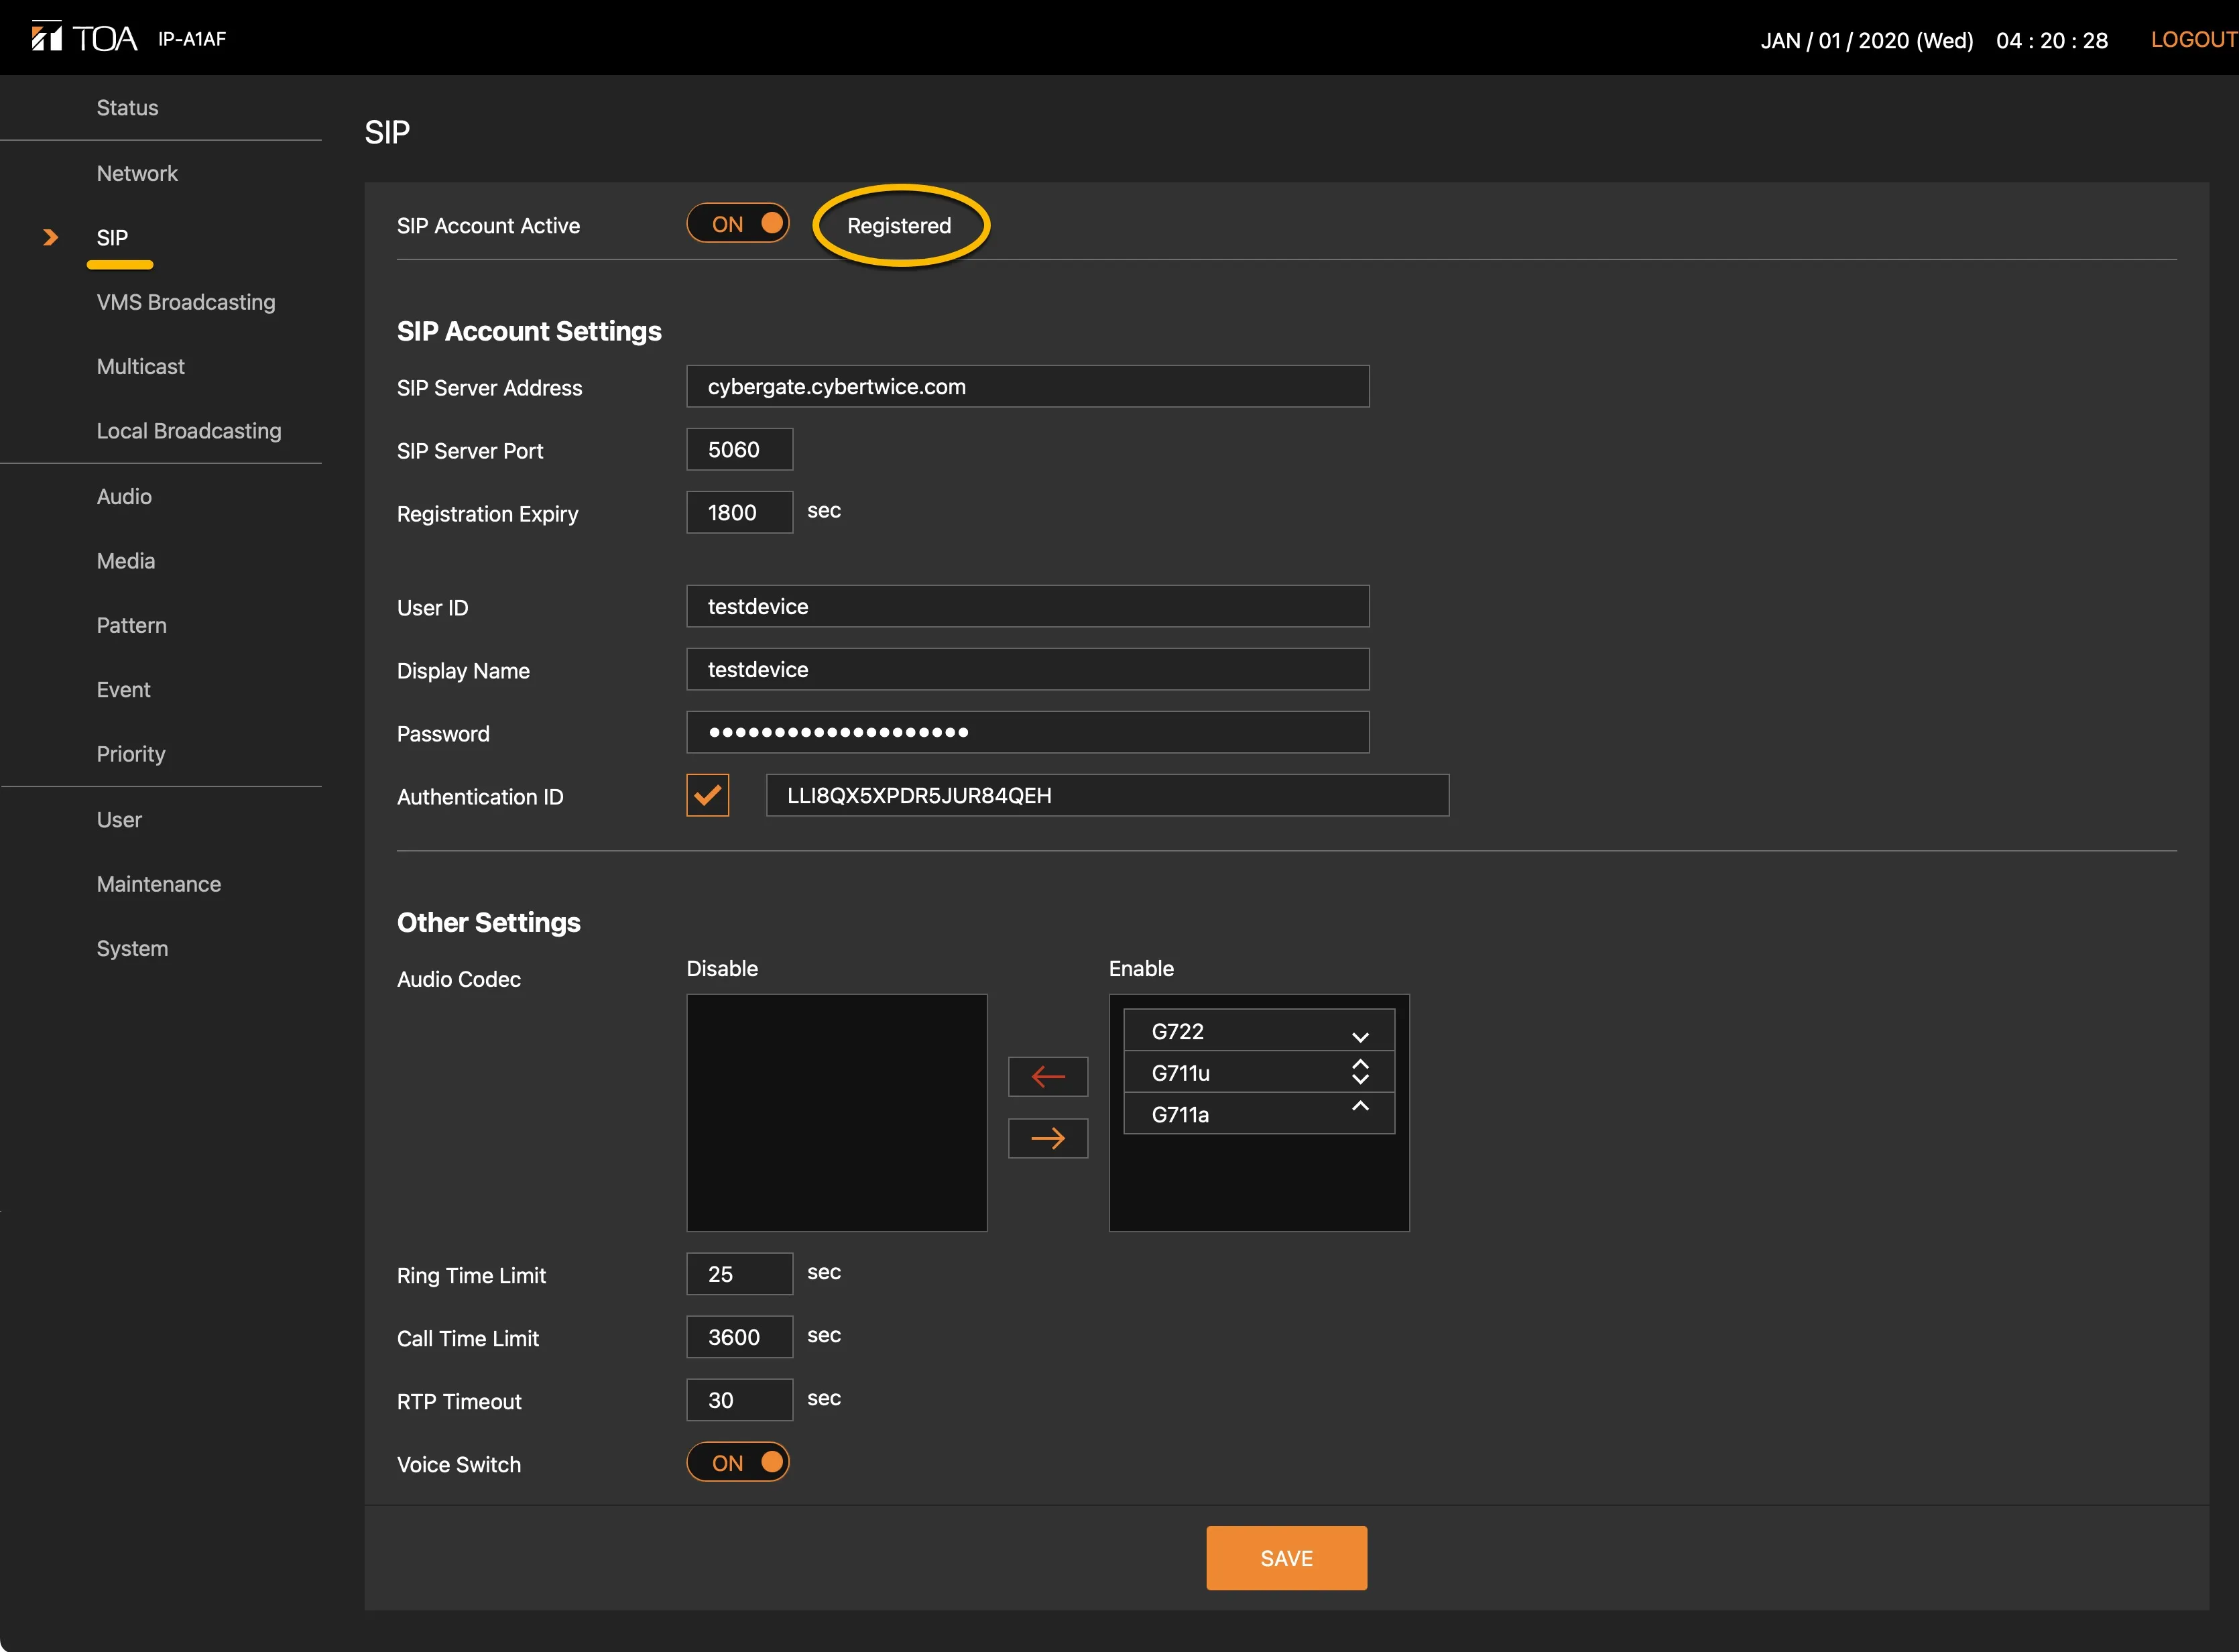Uncheck the Authentication ID checkbox

[707, 795]
